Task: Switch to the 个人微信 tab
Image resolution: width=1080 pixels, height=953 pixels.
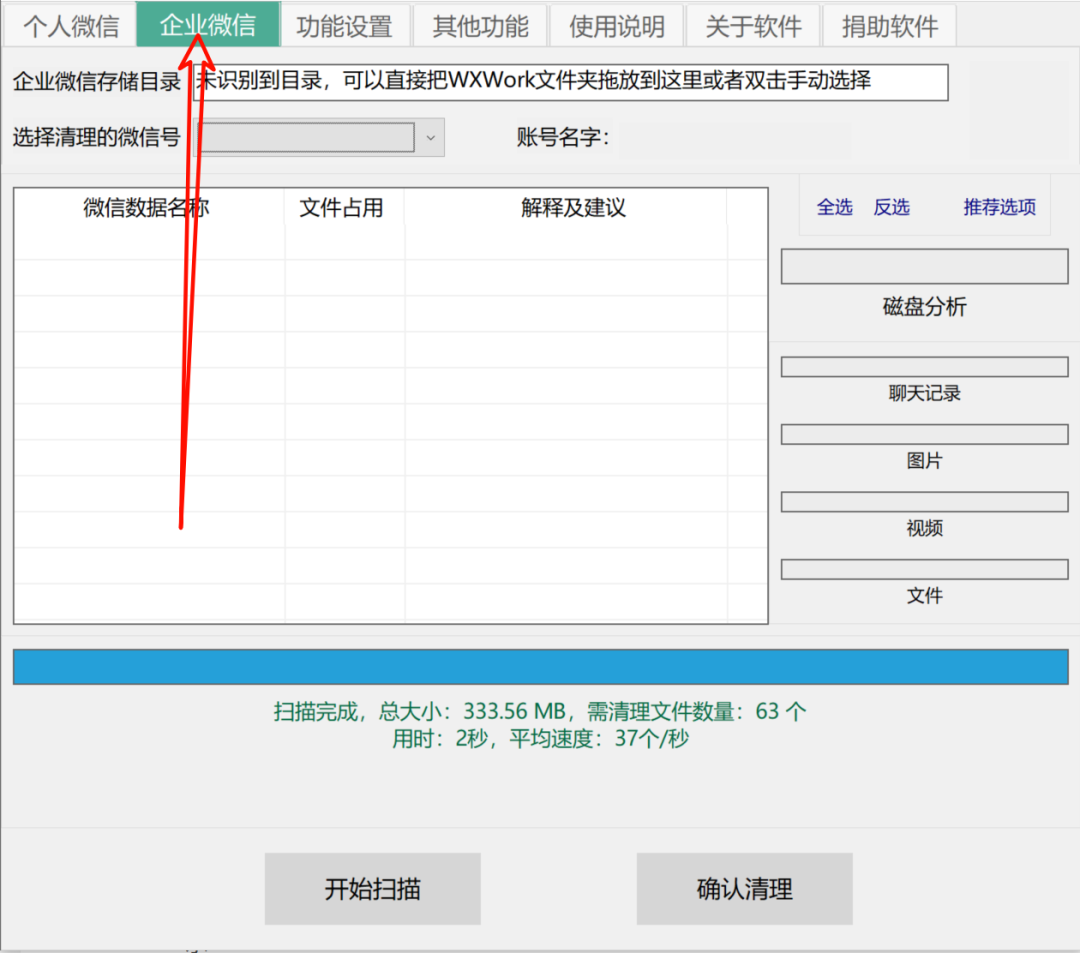Action: tap(70, 25)
